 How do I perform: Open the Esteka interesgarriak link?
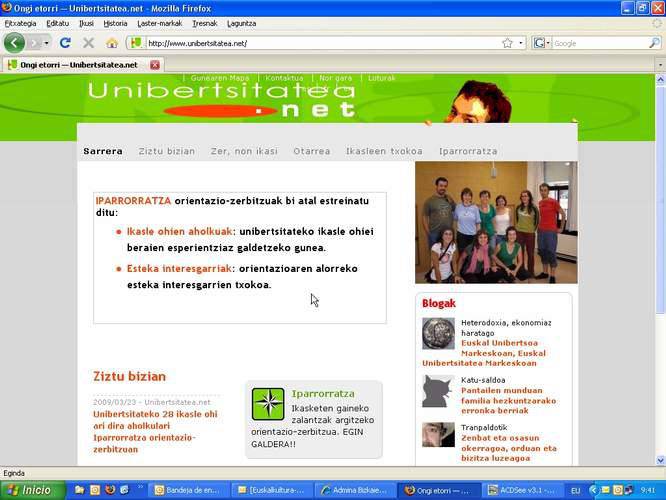(x=179, y=268)
